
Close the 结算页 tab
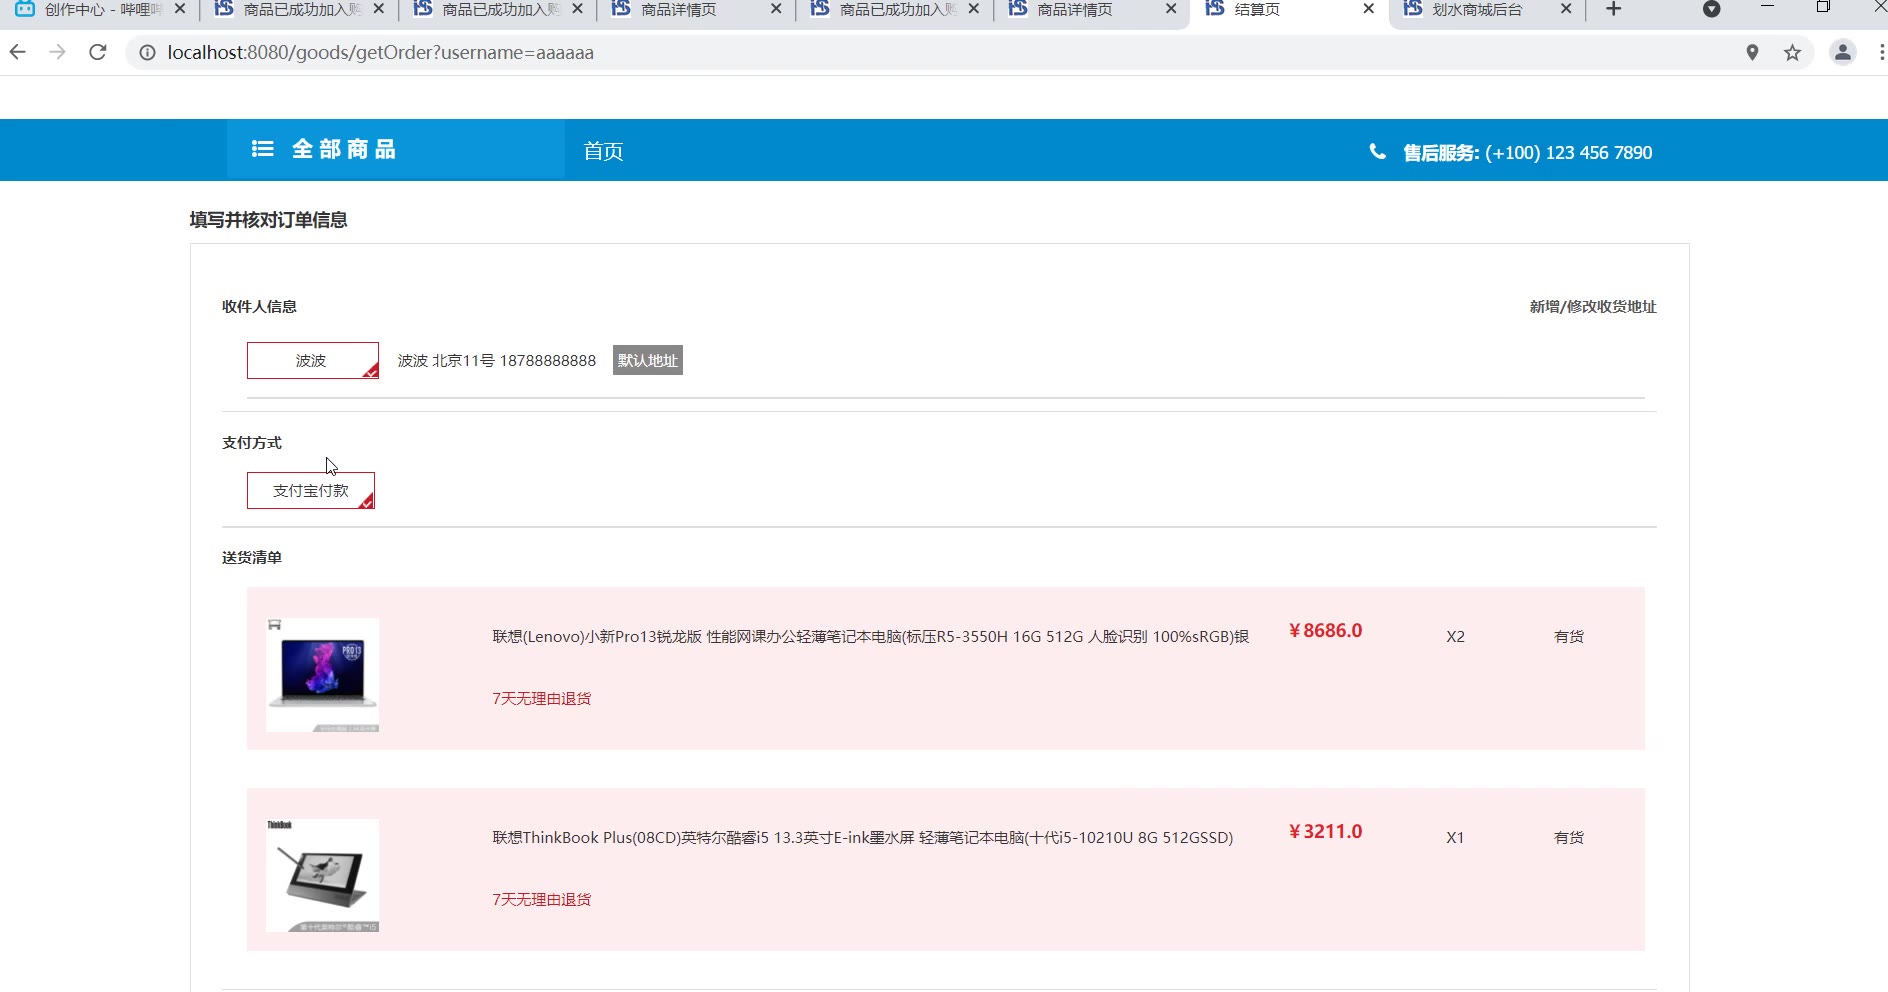1369,9
